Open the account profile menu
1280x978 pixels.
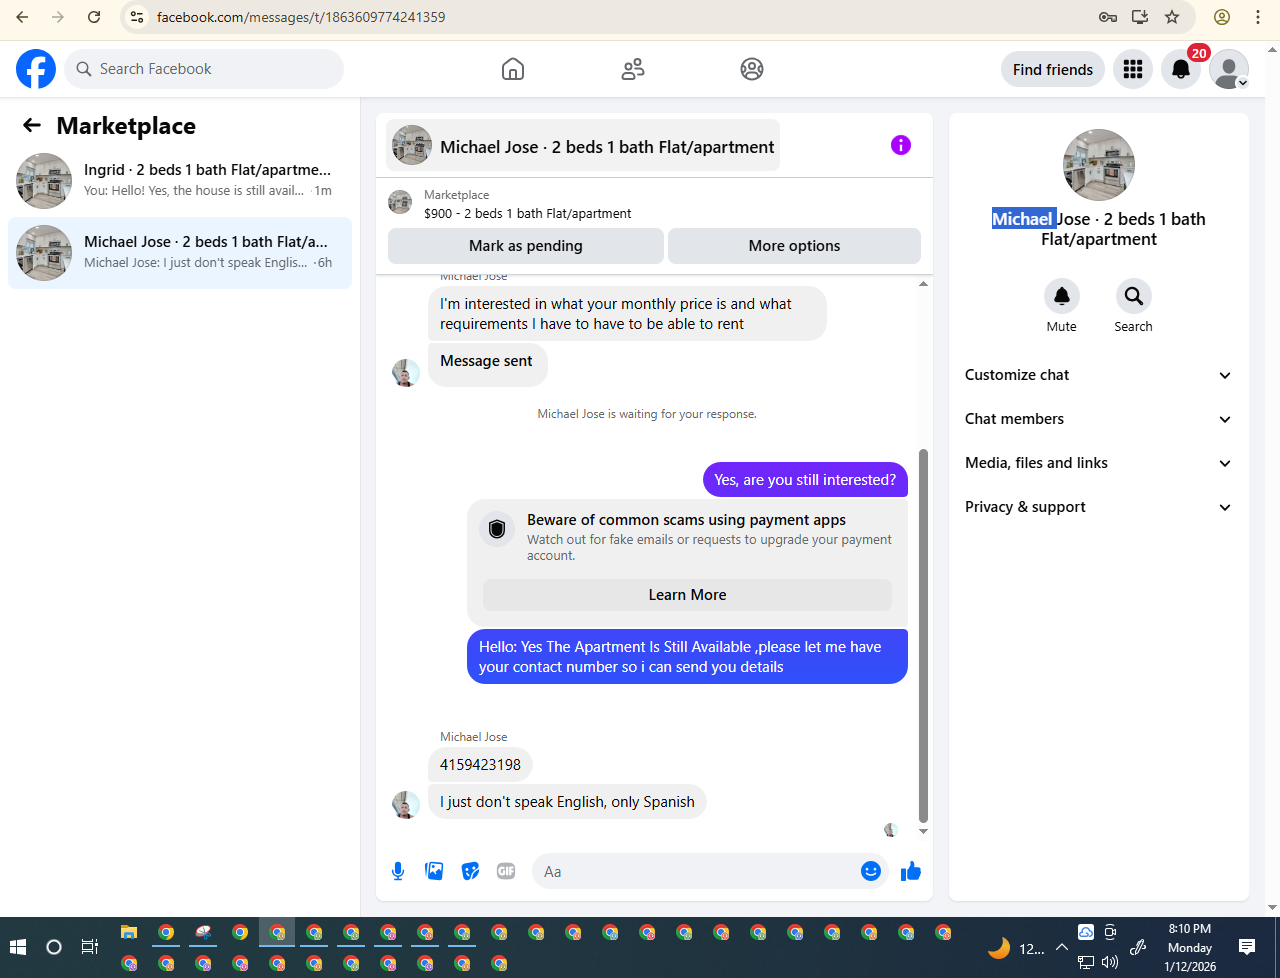click(x=1229, y=69)
